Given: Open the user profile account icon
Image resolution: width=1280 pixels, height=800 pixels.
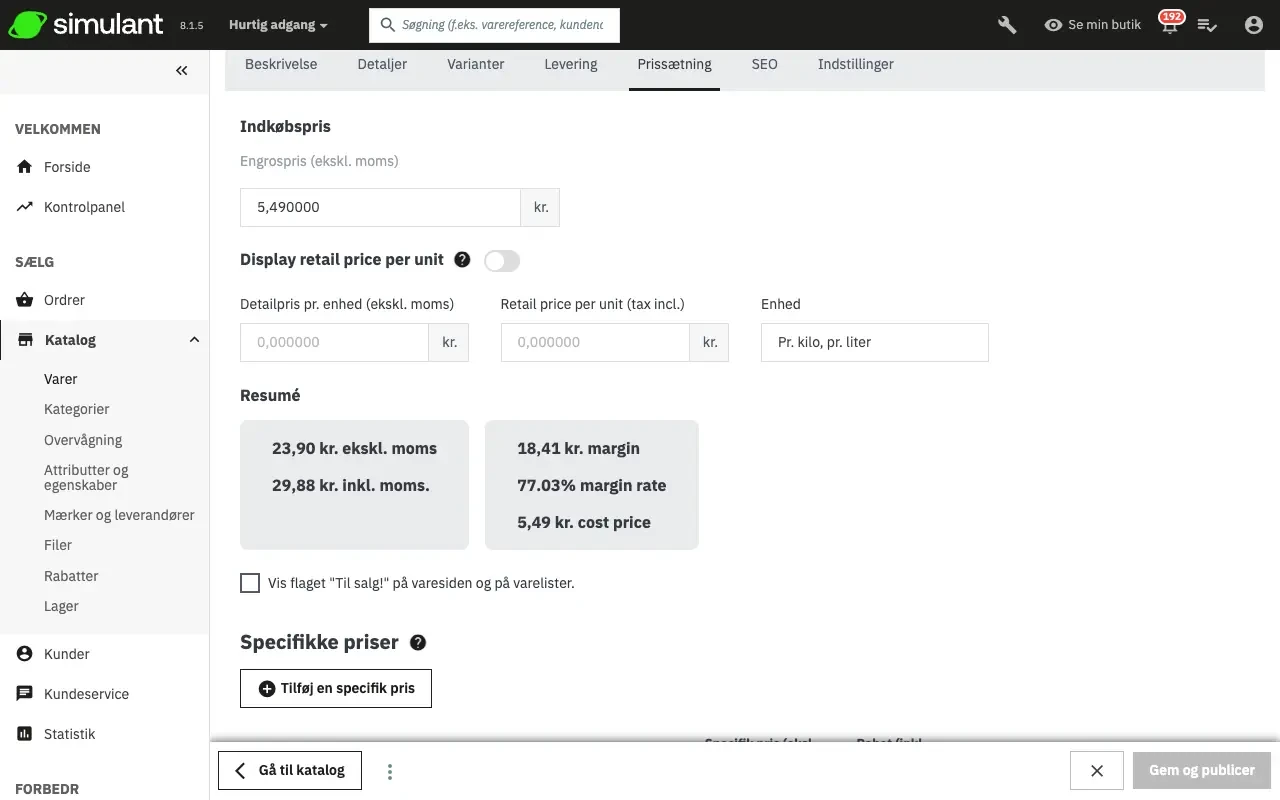Looking at the screenshot, I should coord(1253,25).
